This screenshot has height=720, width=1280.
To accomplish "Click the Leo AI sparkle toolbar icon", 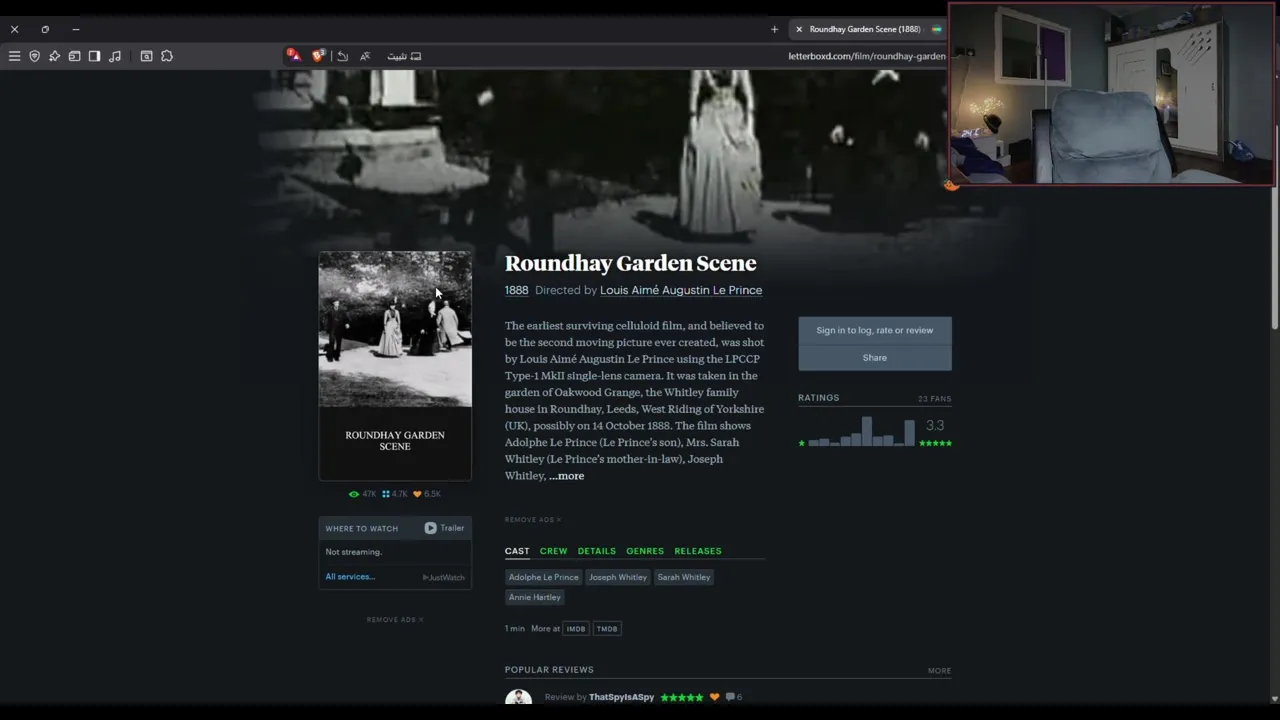I will [x=54, y=56].
